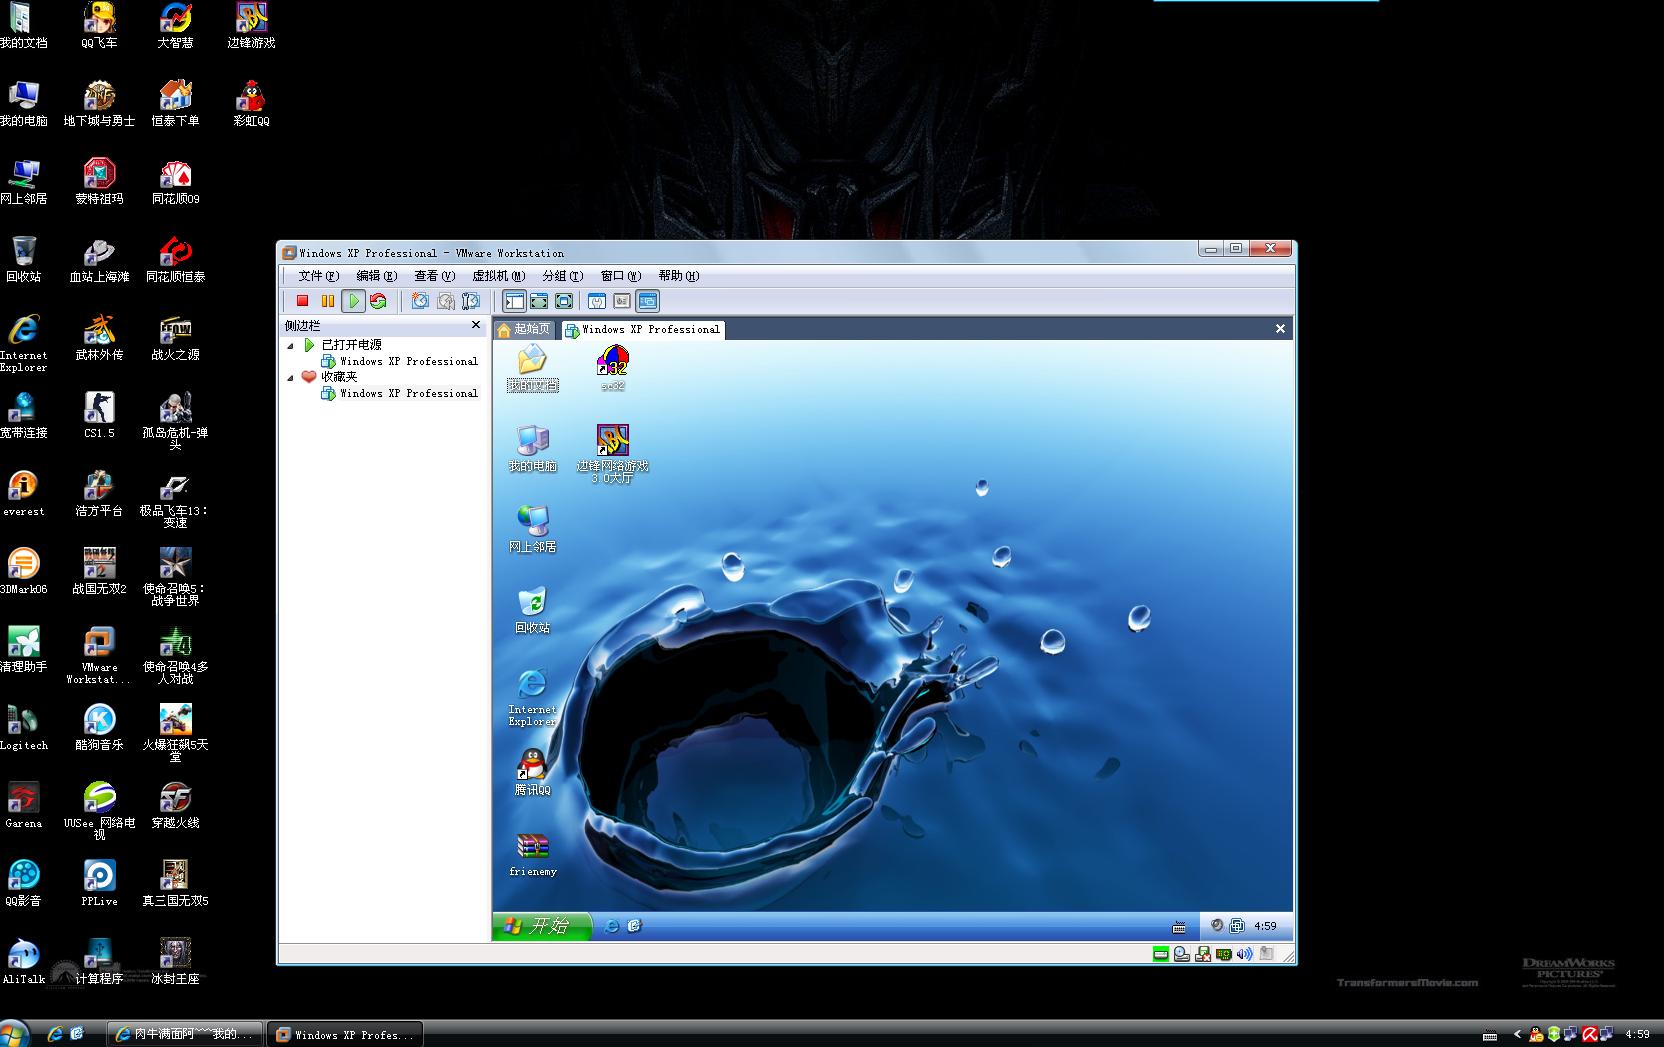Close the current VM tab
Viewport: 1664px width, 1047px height.
[x=1280, y=329]
